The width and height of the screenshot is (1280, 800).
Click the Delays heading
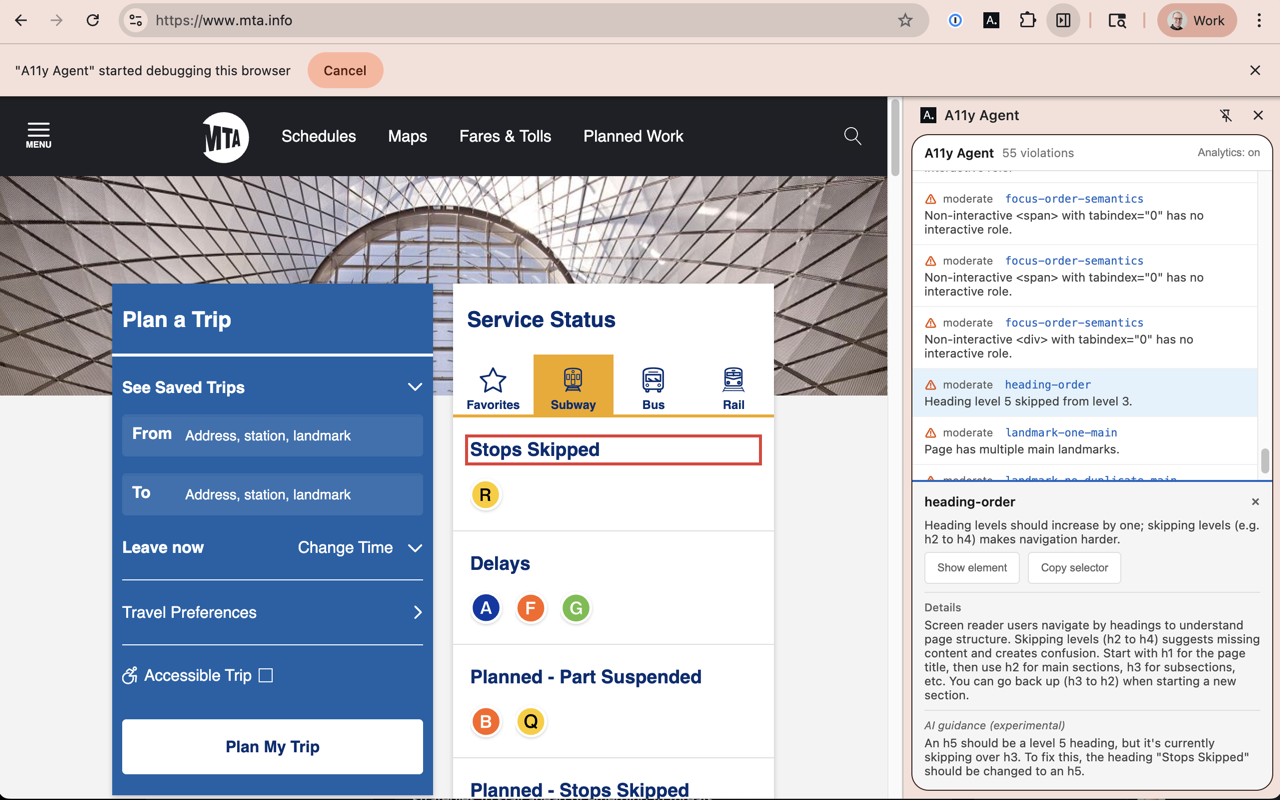click(x=500, y=564)
